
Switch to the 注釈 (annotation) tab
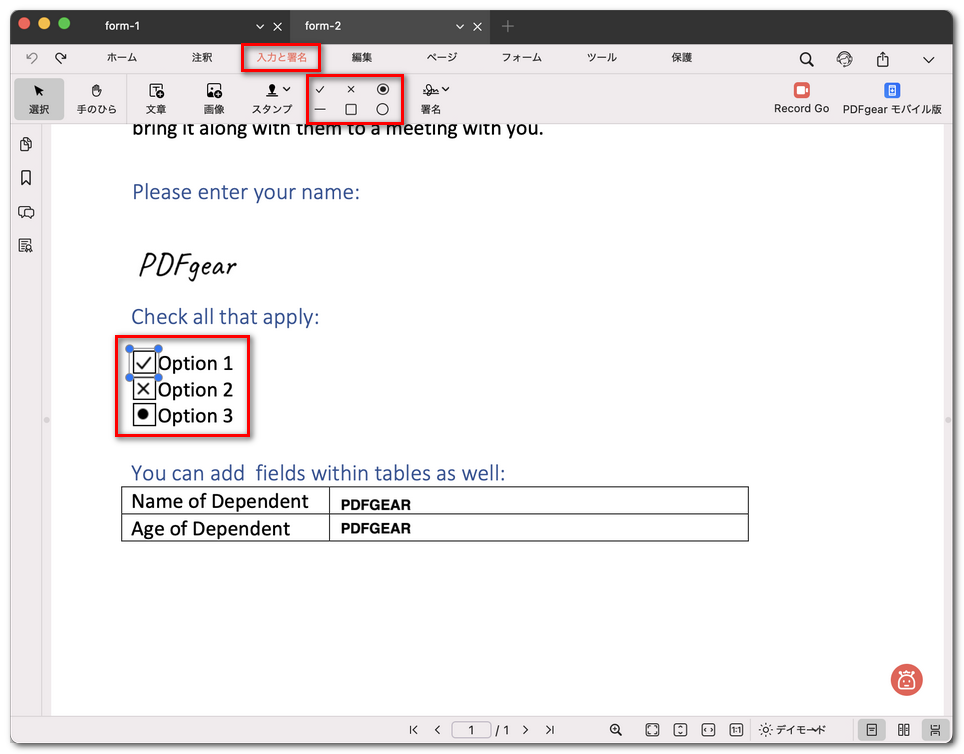tap(202, 58)
